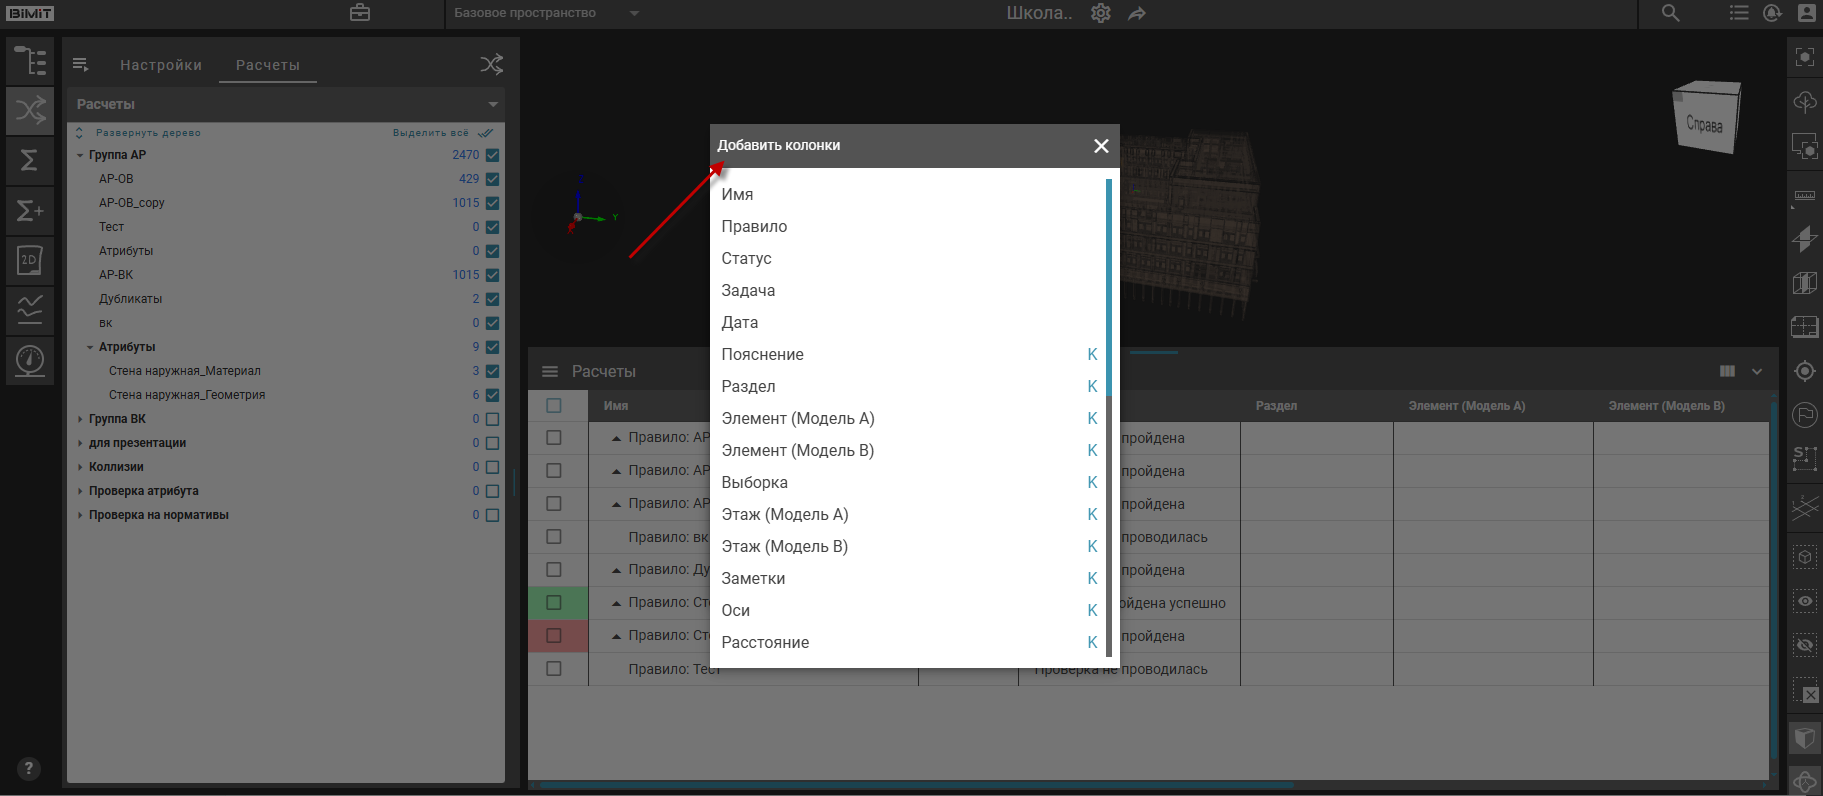The image size is (1823, 796).
Task: Open settings gear next to Школа title
Action: (1101, 13)
